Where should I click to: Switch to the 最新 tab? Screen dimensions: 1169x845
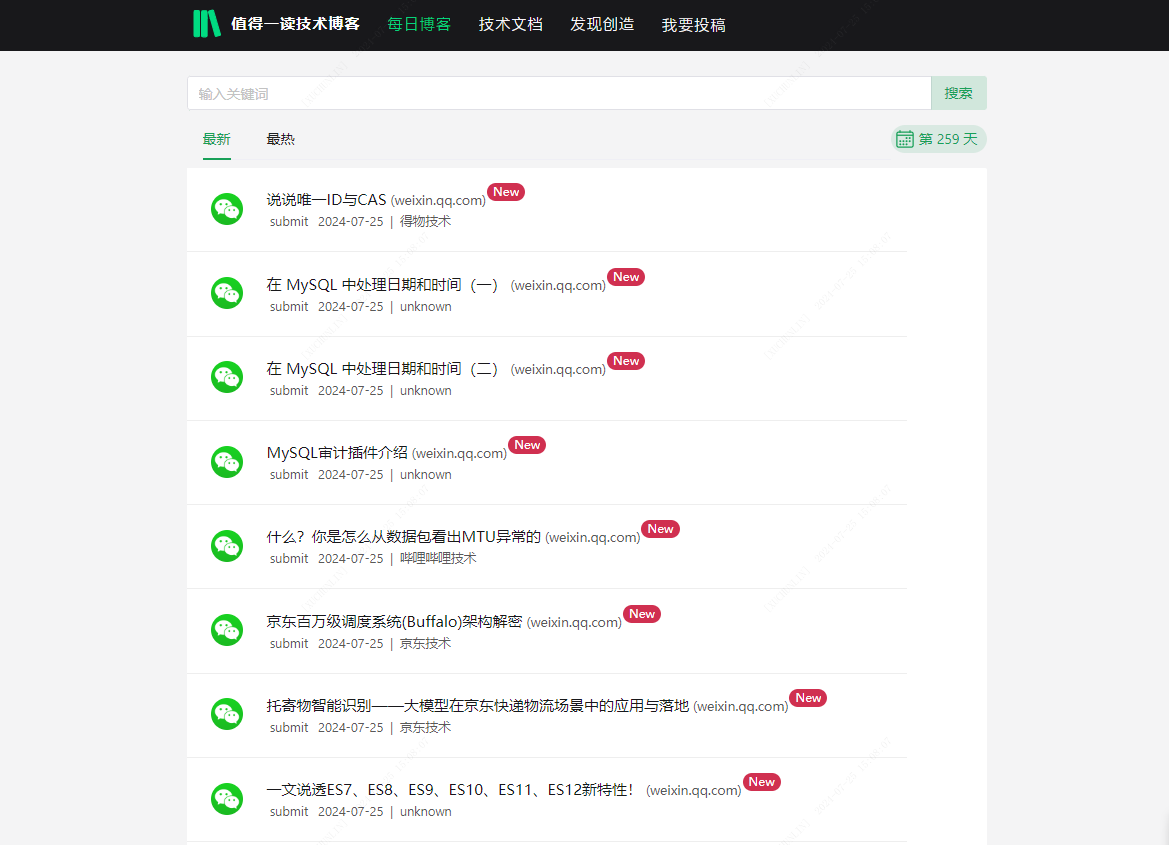[x=217, y=139]
